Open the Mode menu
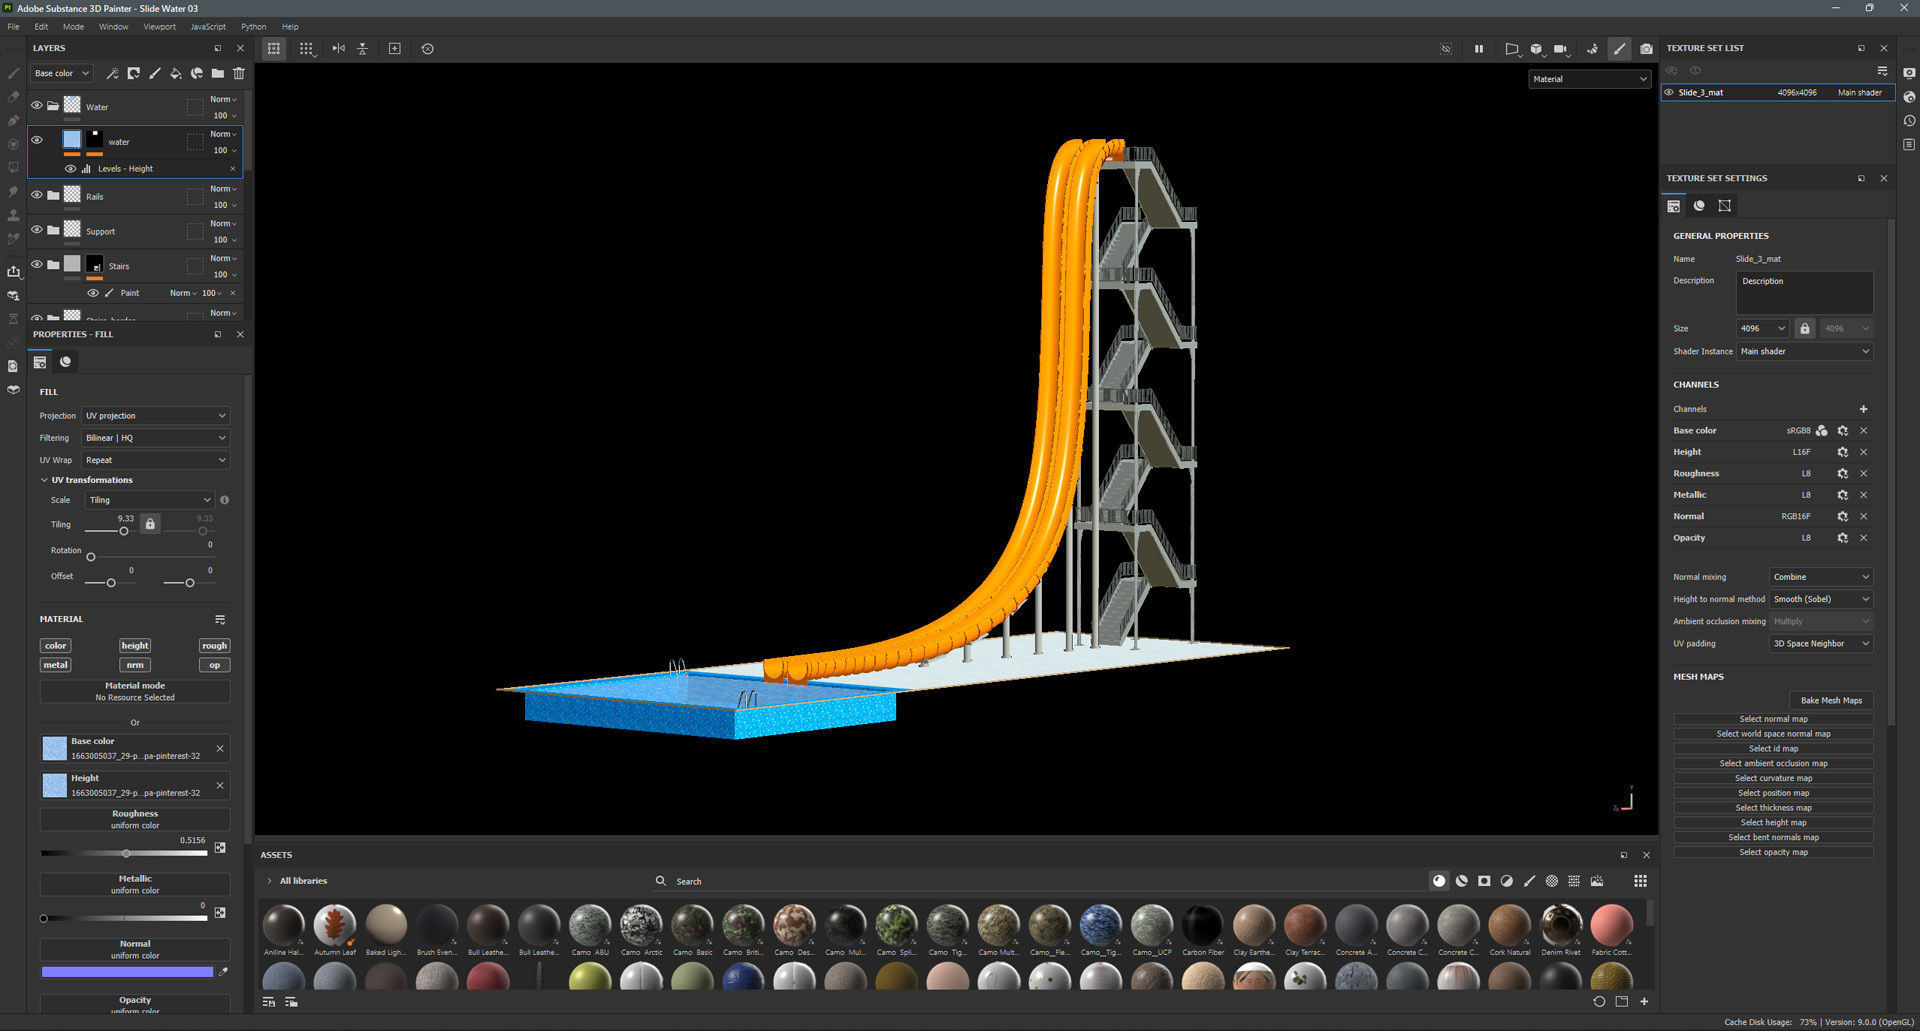 [73, 27]
